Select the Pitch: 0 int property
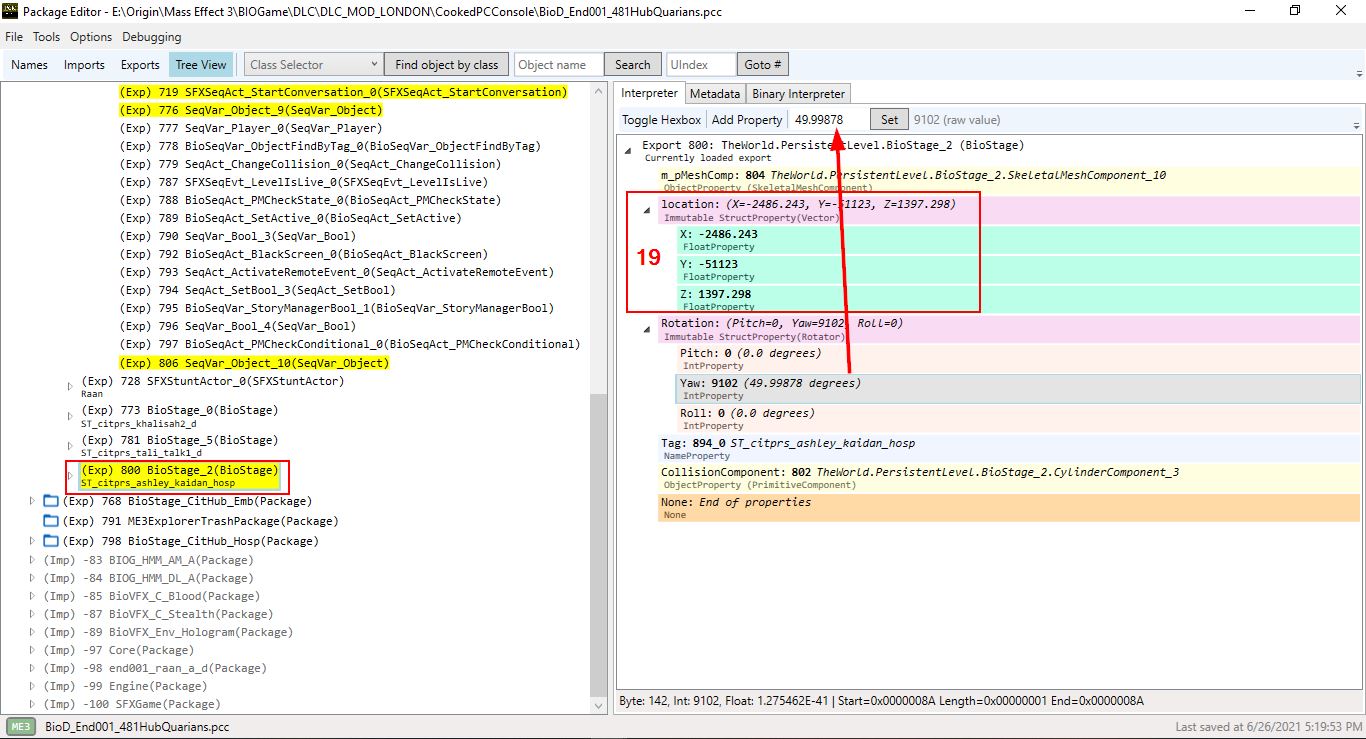Image resolution: width=1366 pixels, height=739 pixels. click(x=1018, y=359)
